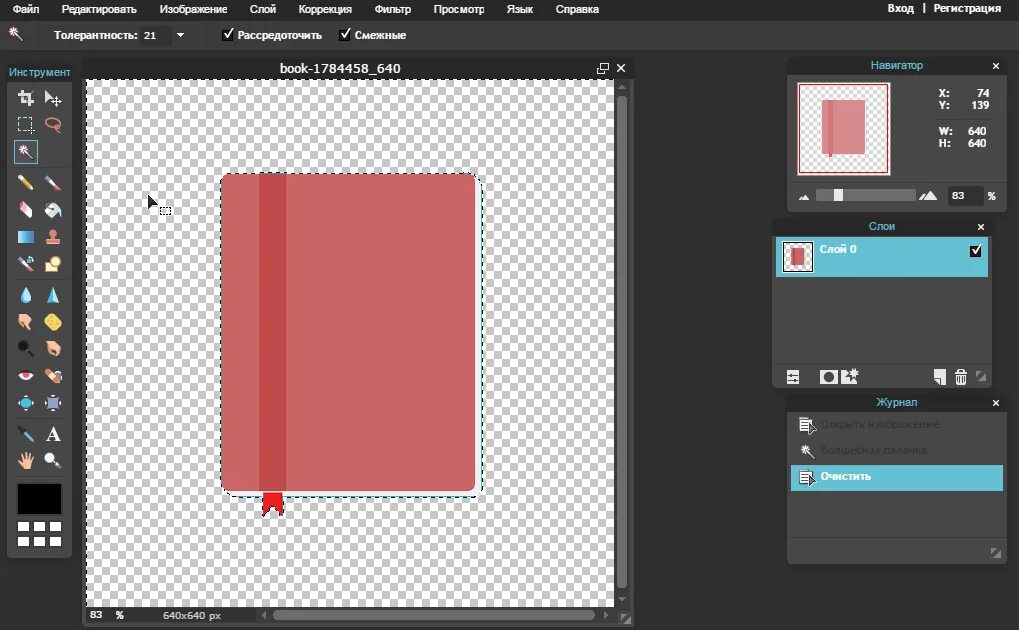
Task: Select Волшебная палочка history entry
Action: (897, 451)
